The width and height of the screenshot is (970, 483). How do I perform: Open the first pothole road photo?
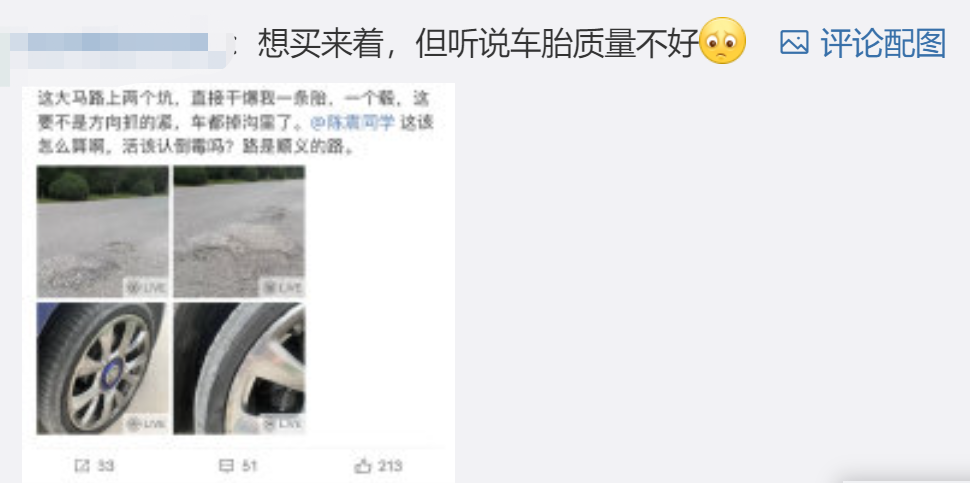[x=102, y=231]
